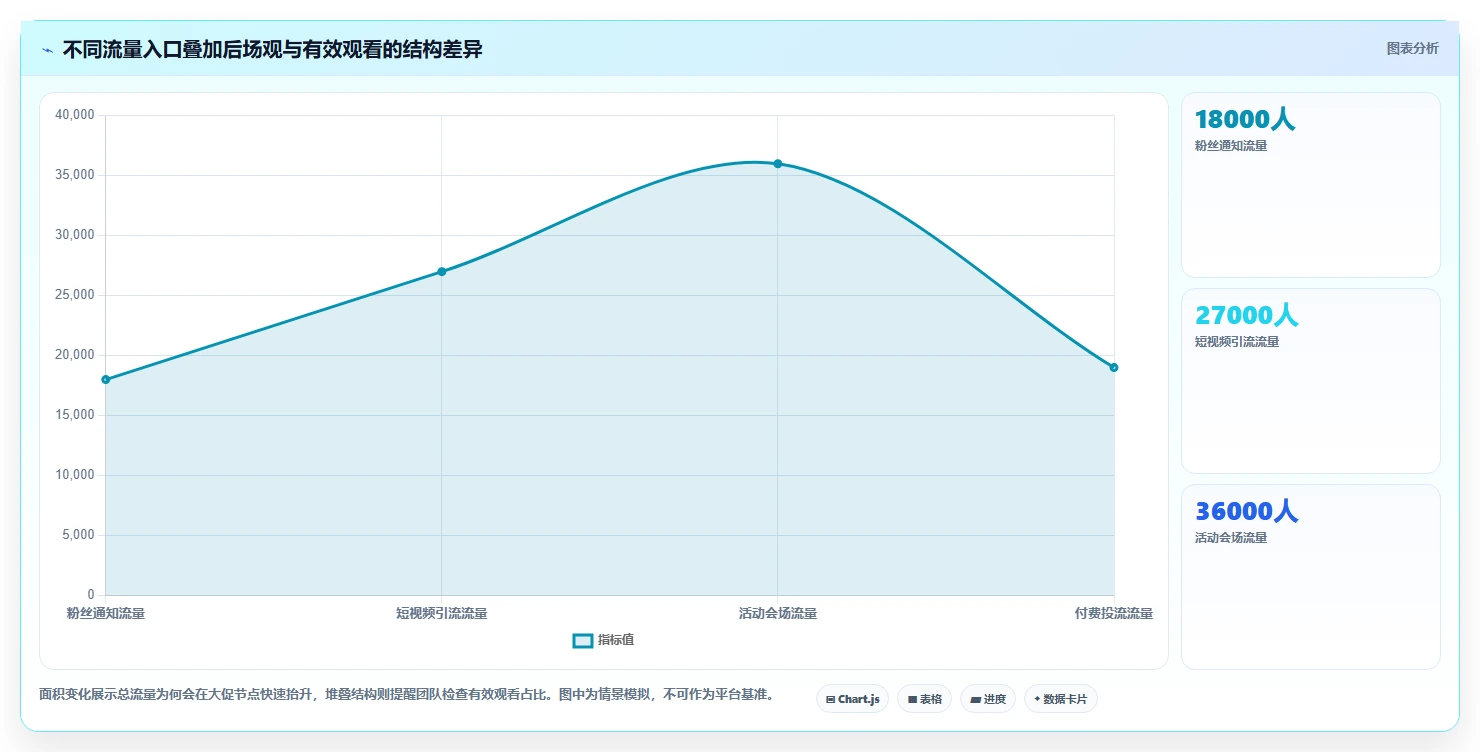1480x752 pixels.
Task: Click the y-axis tick 25,000
Action: [x=75, y=295]
